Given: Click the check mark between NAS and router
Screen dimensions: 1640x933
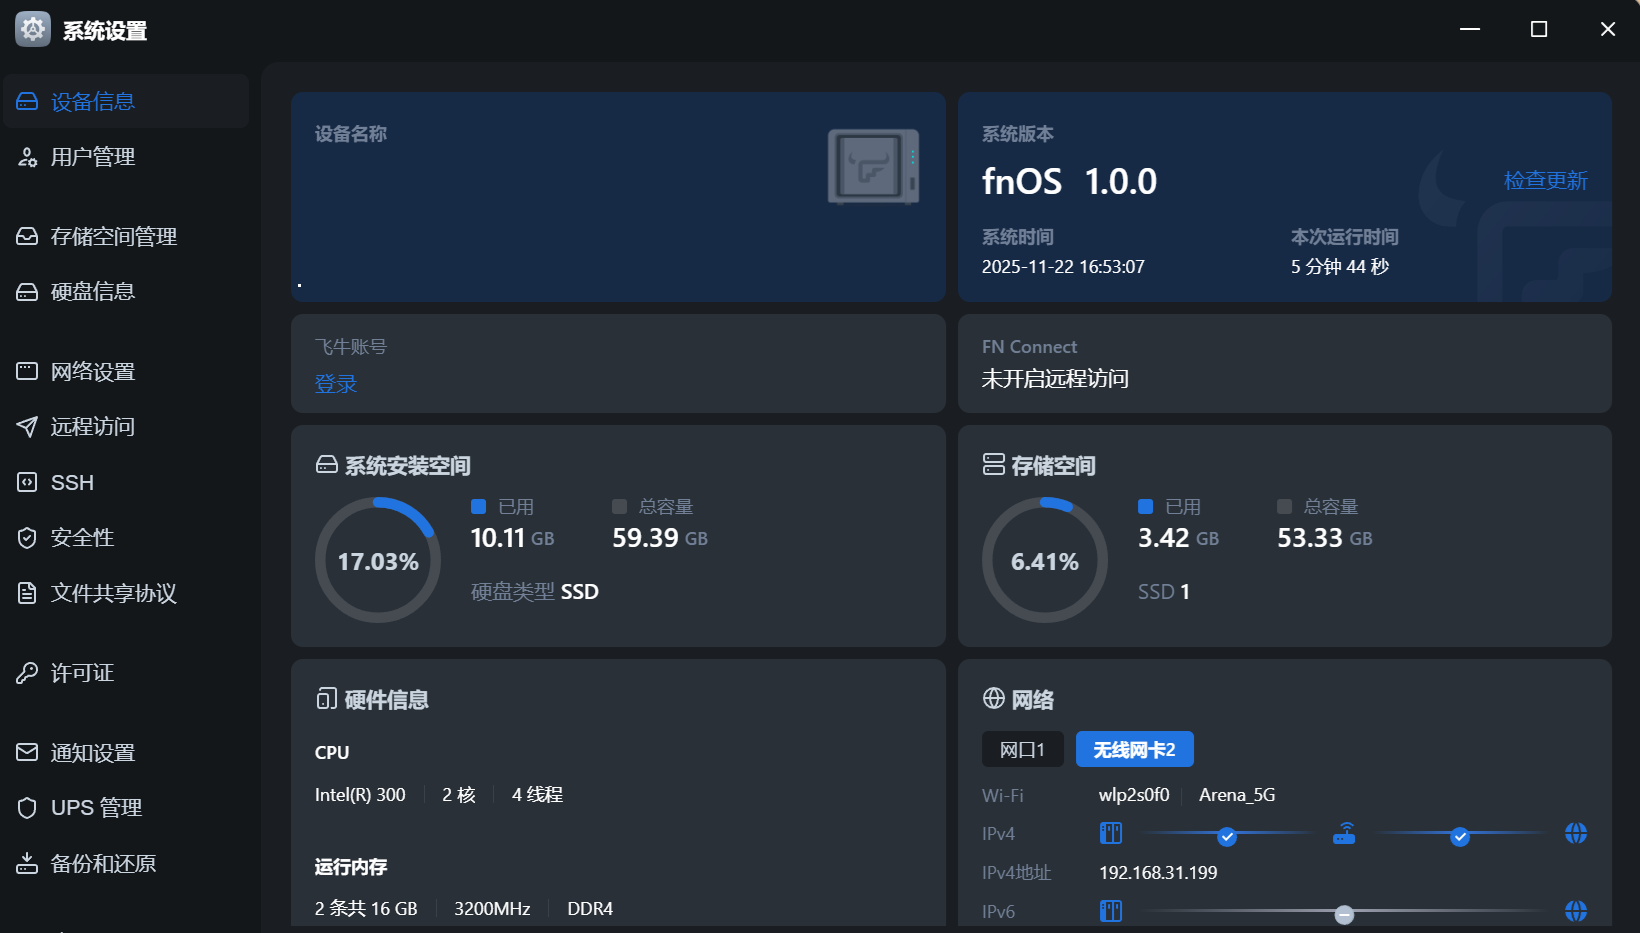Looking at the screenshot, I should tap(1227, 836).
